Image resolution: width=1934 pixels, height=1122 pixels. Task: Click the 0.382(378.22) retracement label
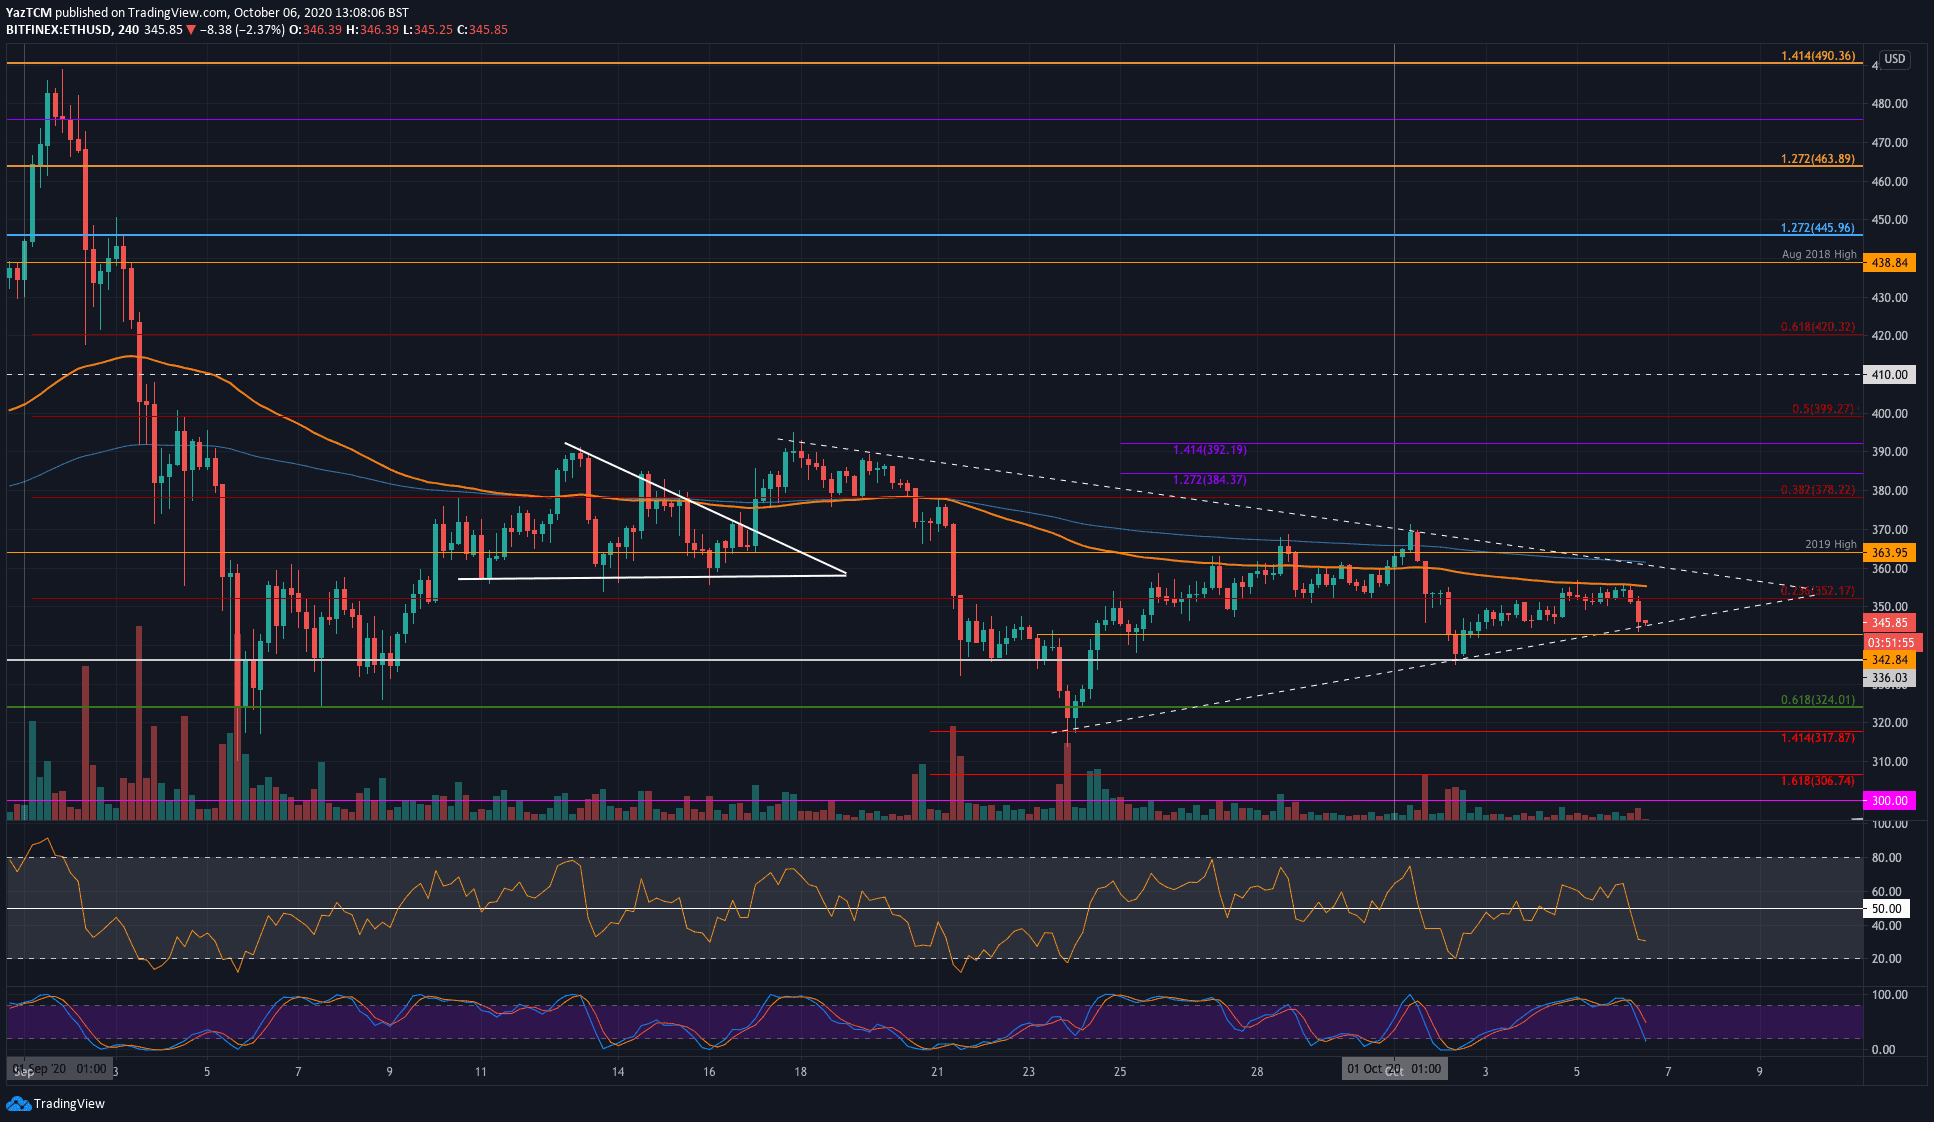click(1817, 490)
